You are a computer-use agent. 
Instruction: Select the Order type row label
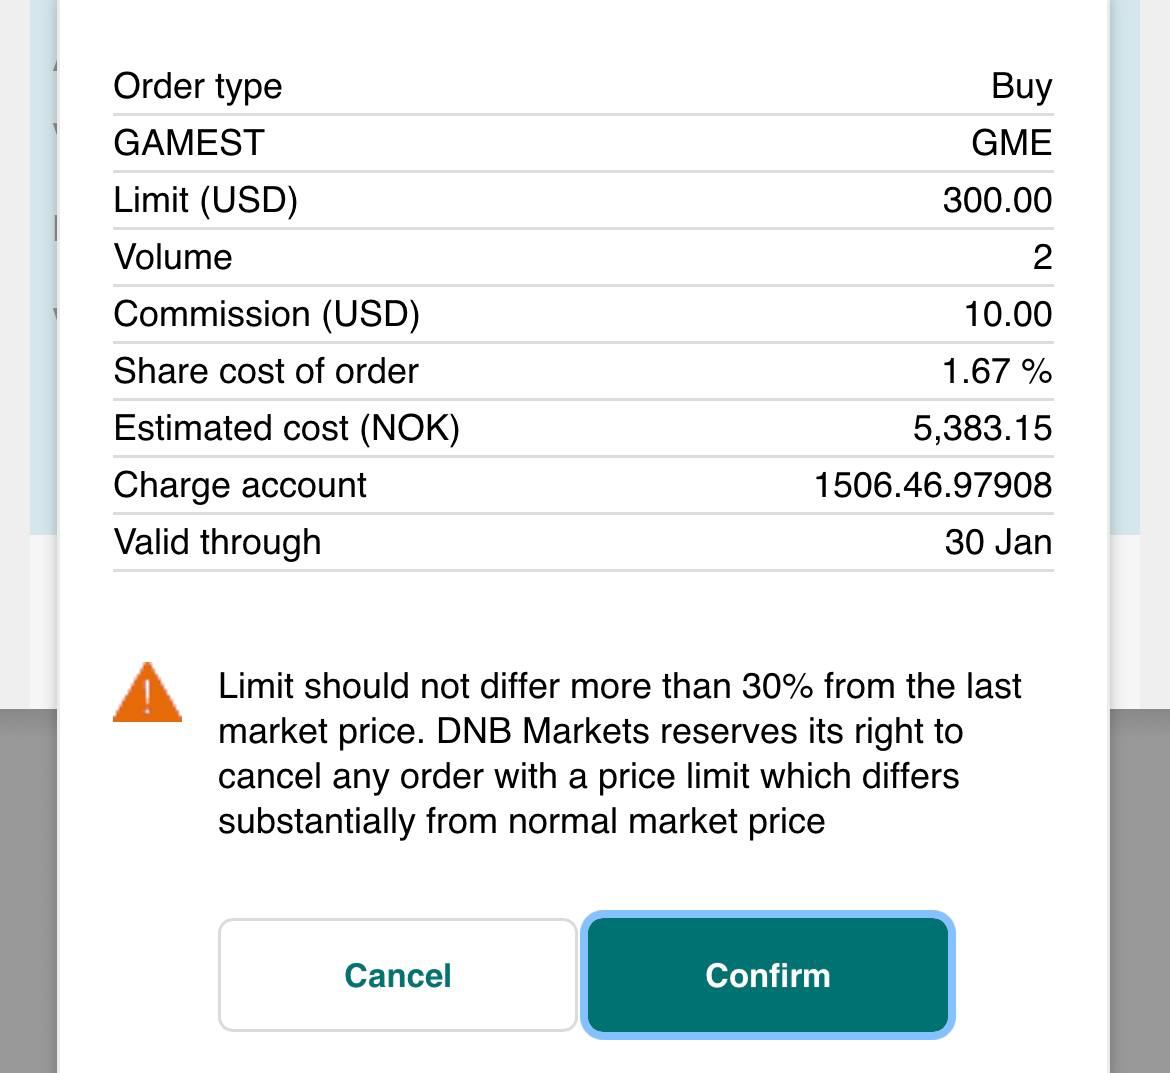point(198,87)
